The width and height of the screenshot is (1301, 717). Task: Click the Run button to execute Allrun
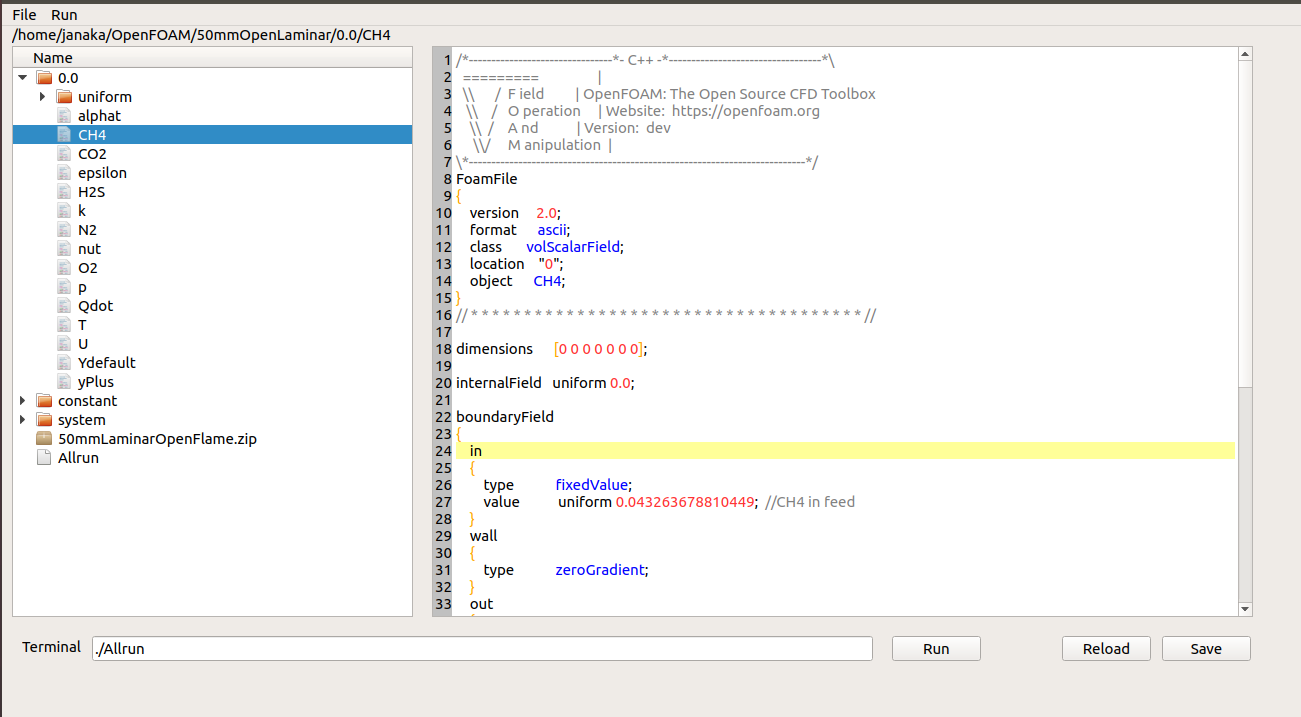935,648
